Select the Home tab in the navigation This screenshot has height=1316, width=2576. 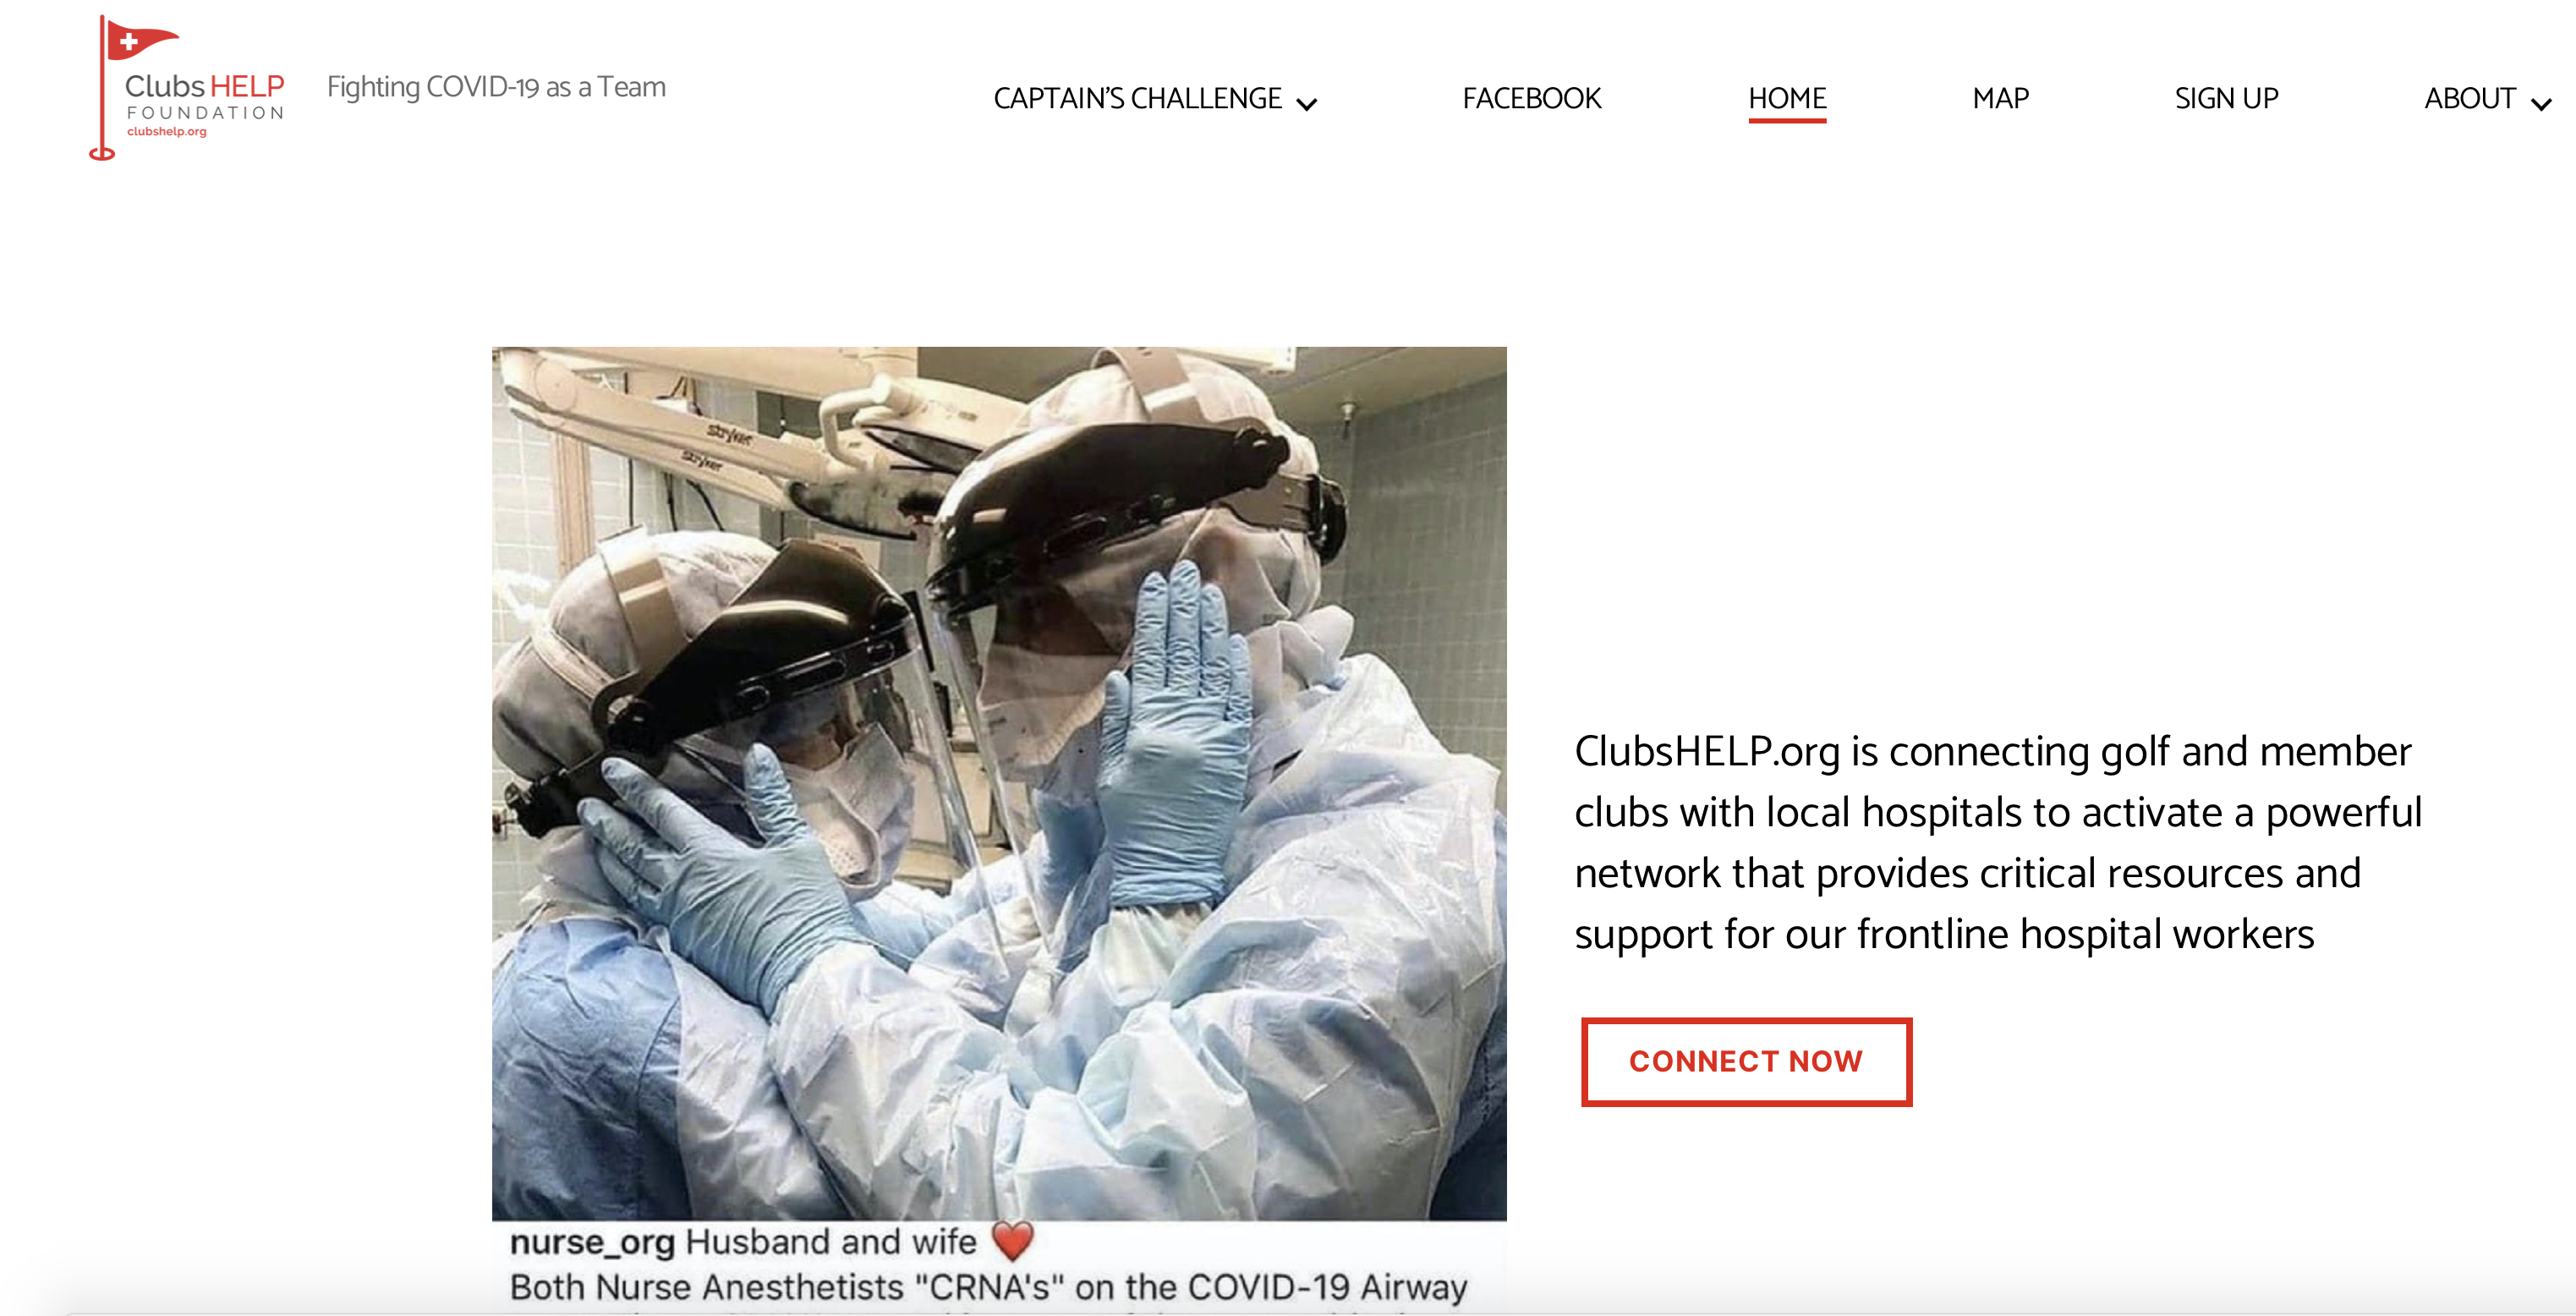[1787, 98]
